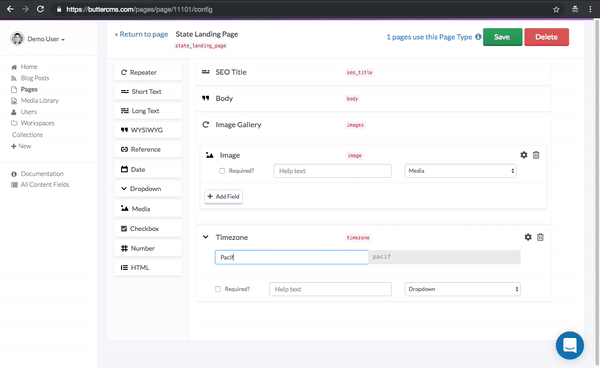600x368 pixels.
Task: Click the Demo User avatar
Action: click(17, 39)
